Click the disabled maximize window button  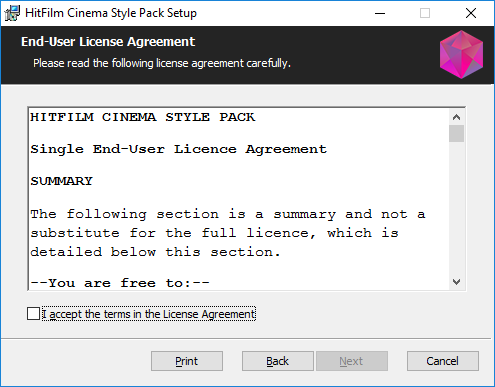425,13
